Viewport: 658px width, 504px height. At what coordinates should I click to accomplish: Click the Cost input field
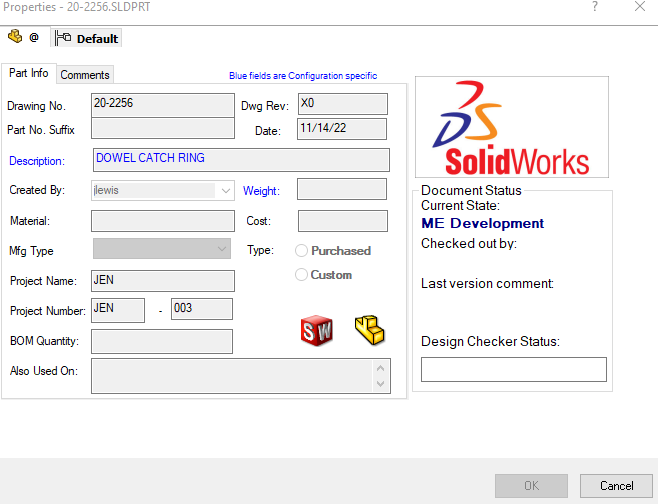point(343,221)
